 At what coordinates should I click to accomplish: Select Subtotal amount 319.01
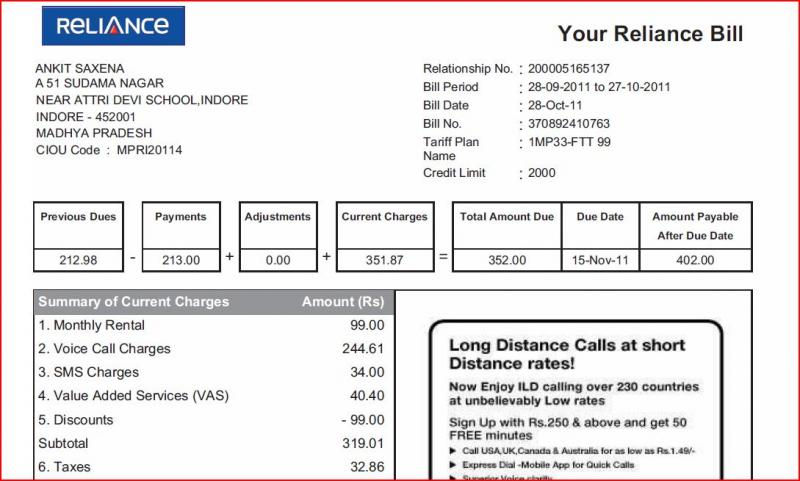tap(363, 443)
